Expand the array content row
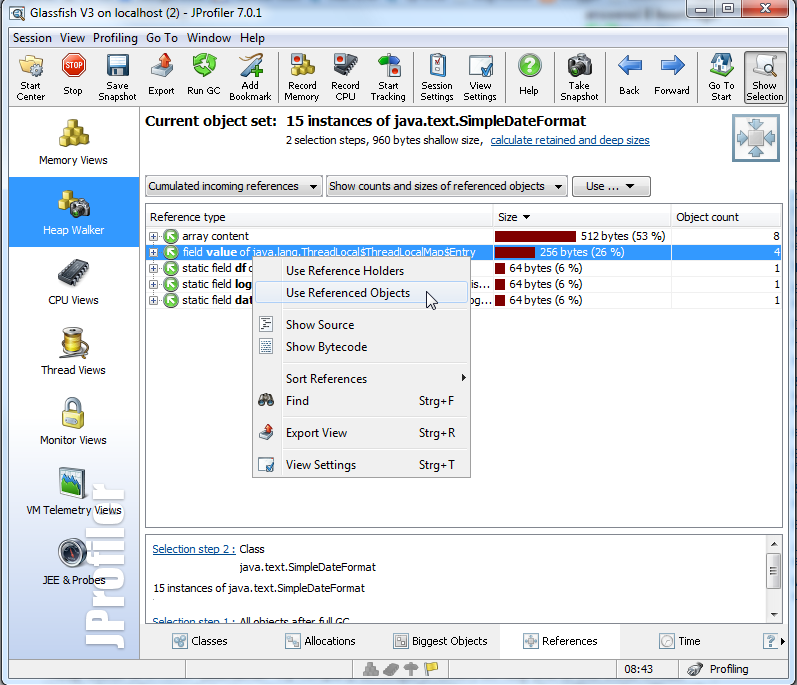The width and height of the screenshot is (797, 685). pos(154,236)
